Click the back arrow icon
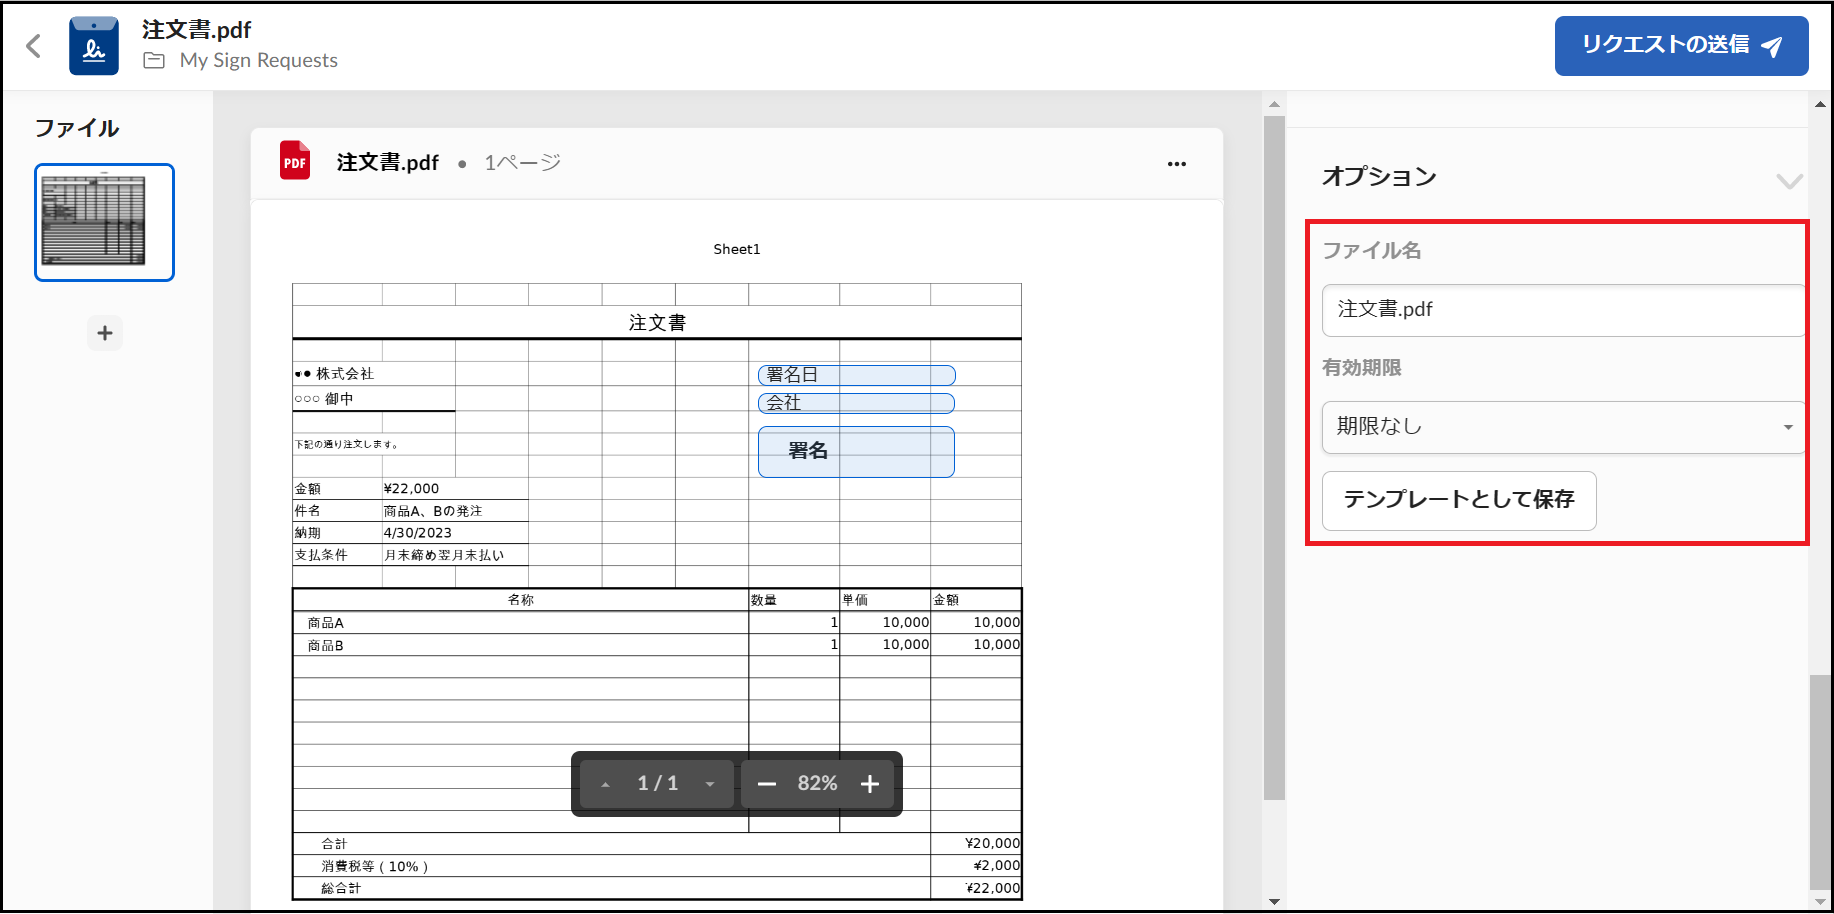The width and height of the screenshot is (1834, 914). click(34, 46)
